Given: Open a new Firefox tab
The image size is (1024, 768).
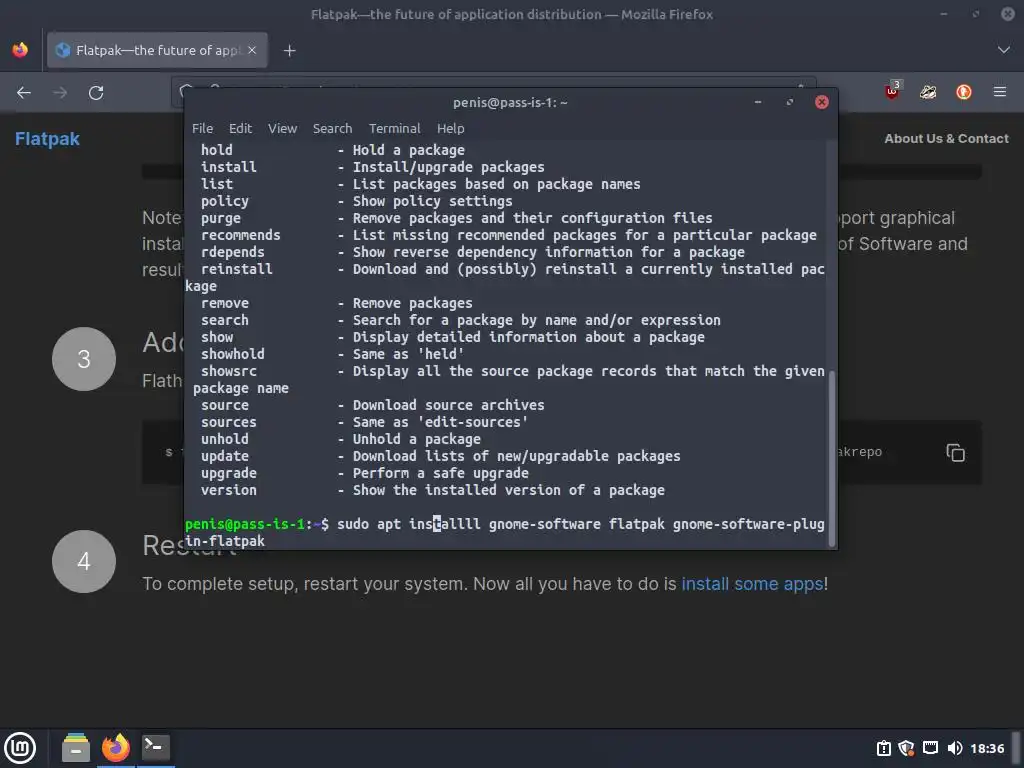Looking at the screenshot, I should click(x=289, y=50).
